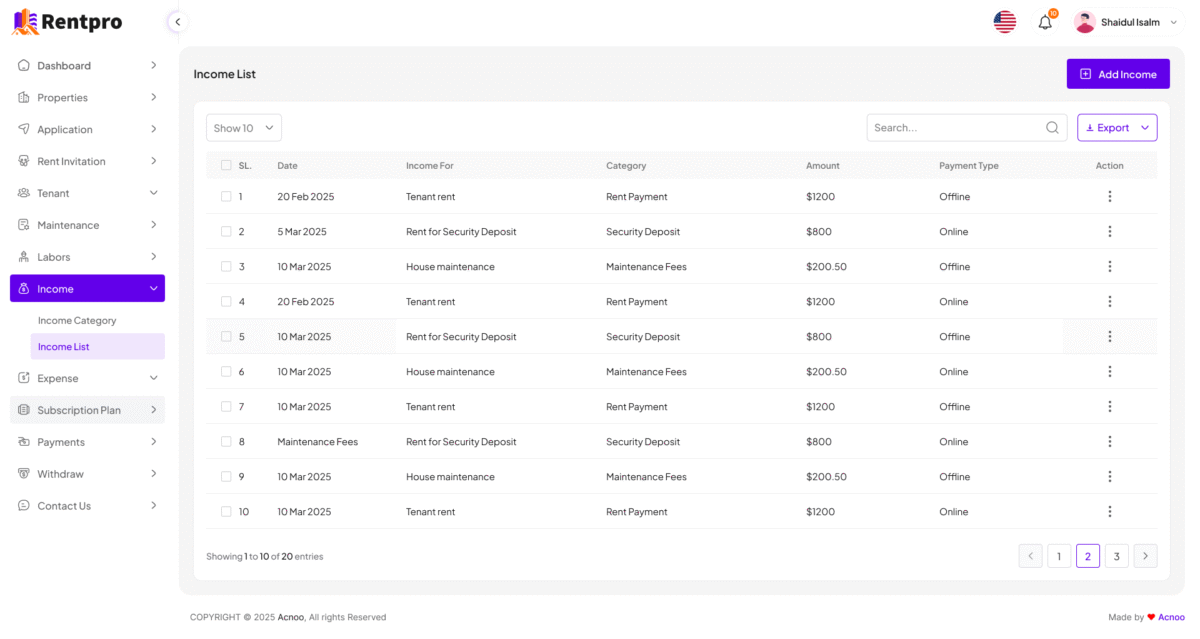This screenshot has height=639, width=1200.
Task: Select the checkbox for row 8
Action: click(226, 442)
